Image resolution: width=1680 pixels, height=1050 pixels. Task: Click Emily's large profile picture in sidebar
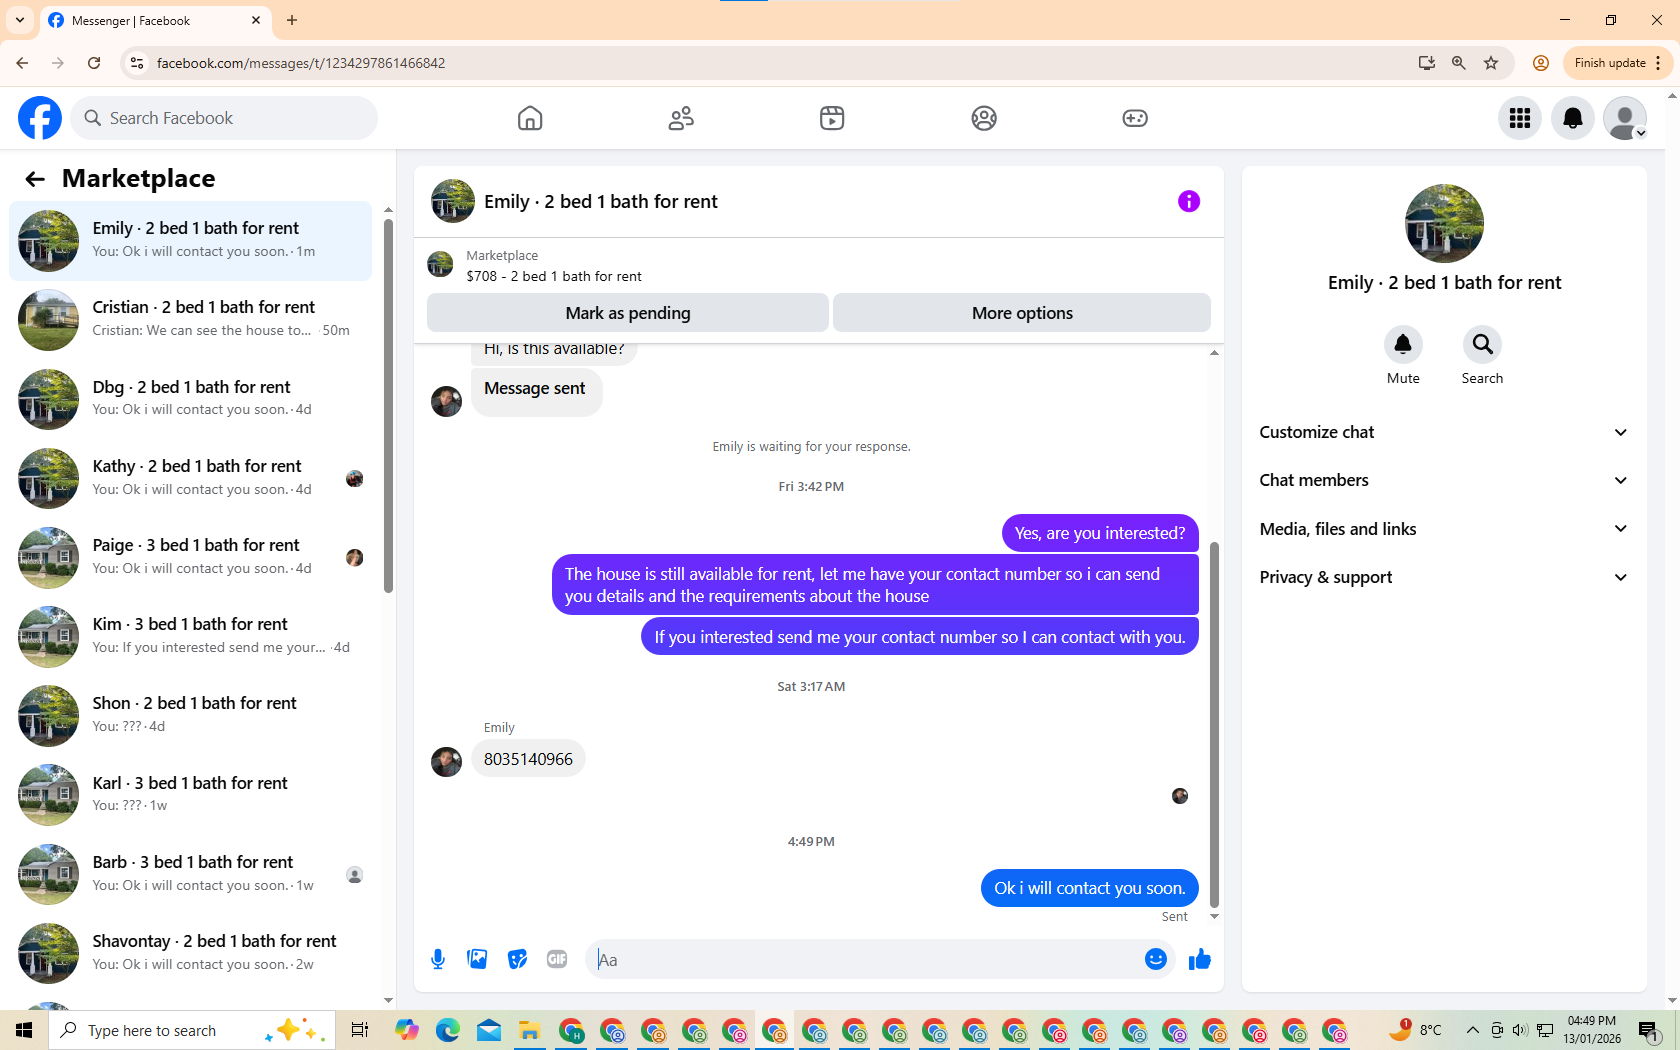point(1444,223)
